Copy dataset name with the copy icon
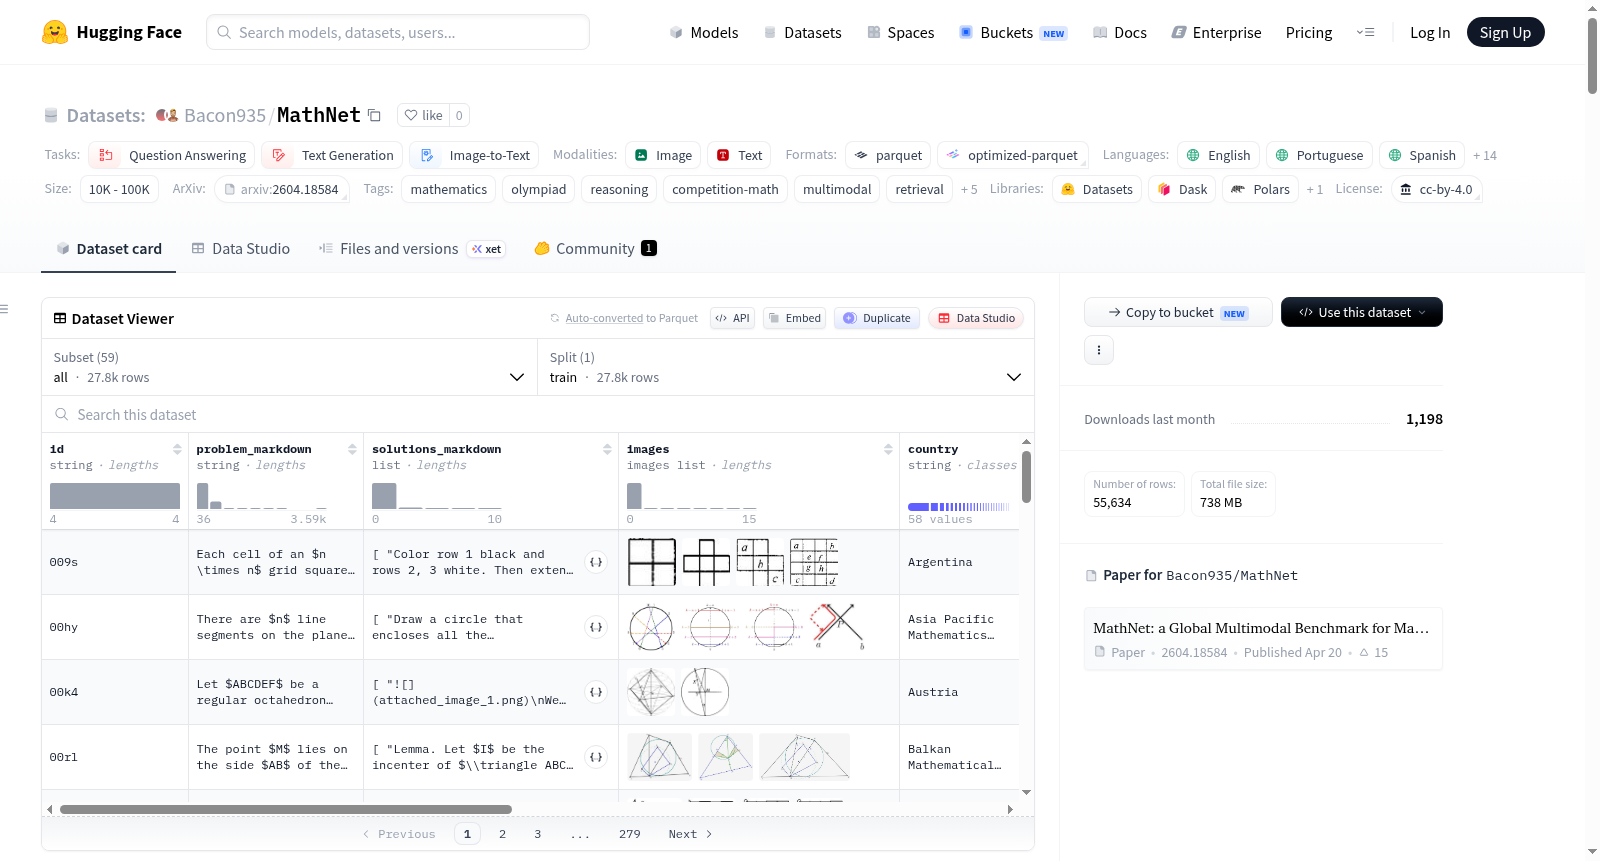1600x861 pixels. pyautogui.click(x=374, y=115)
